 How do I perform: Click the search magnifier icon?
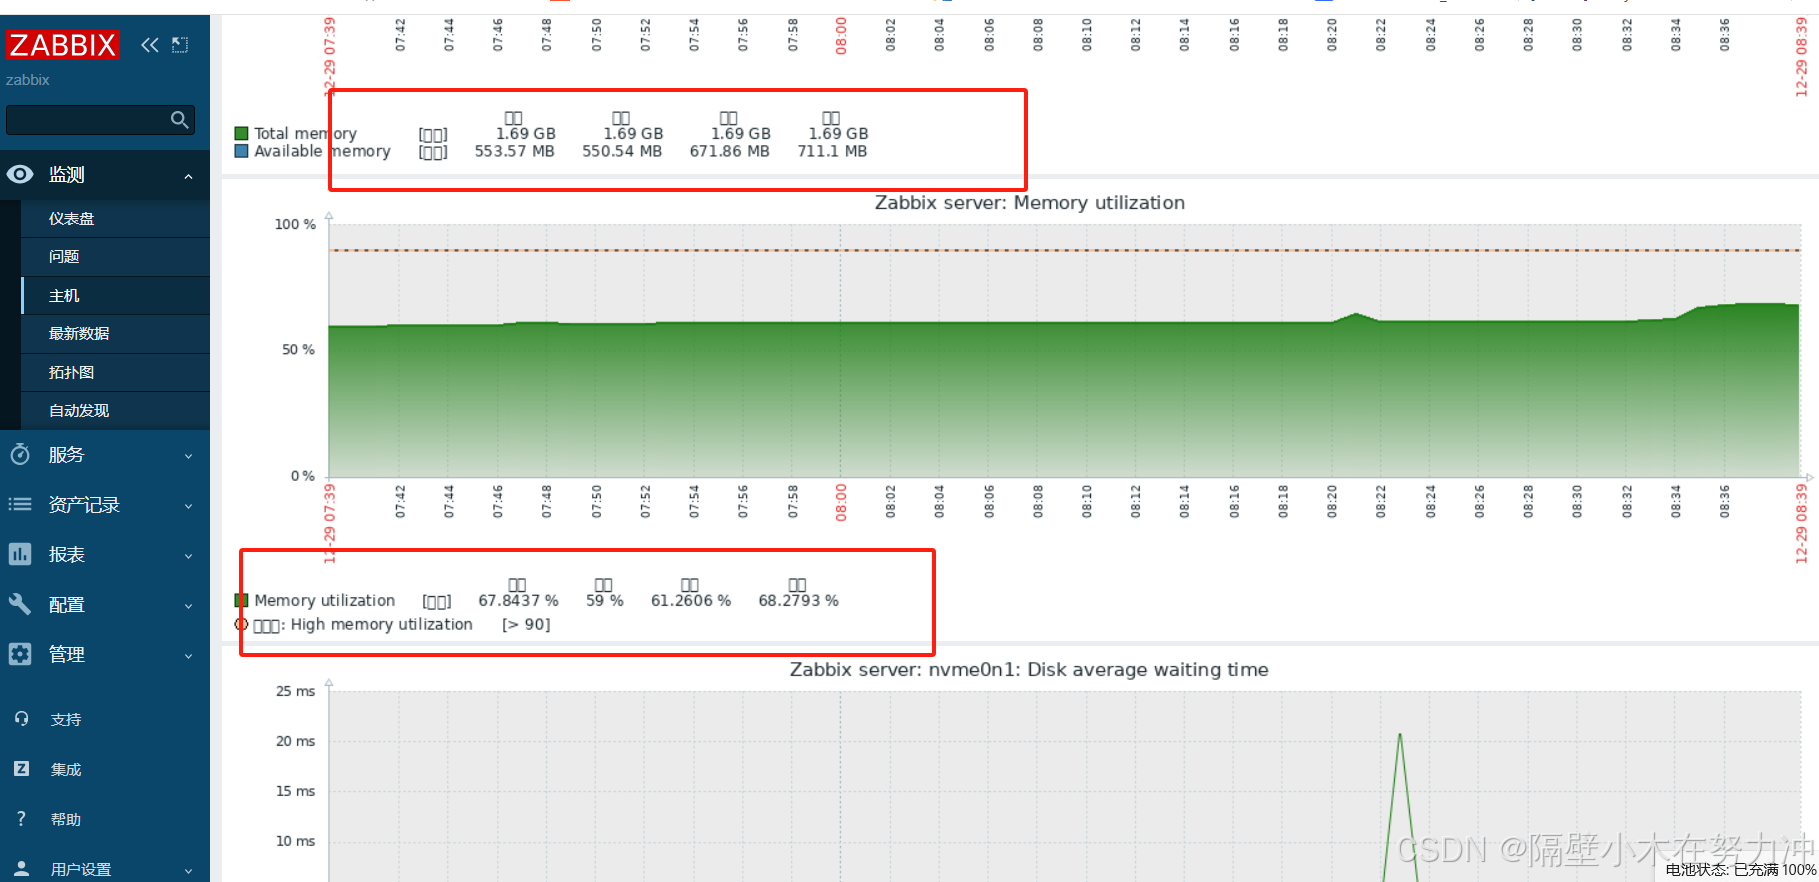pyautogui.click(x=180, y=120)
